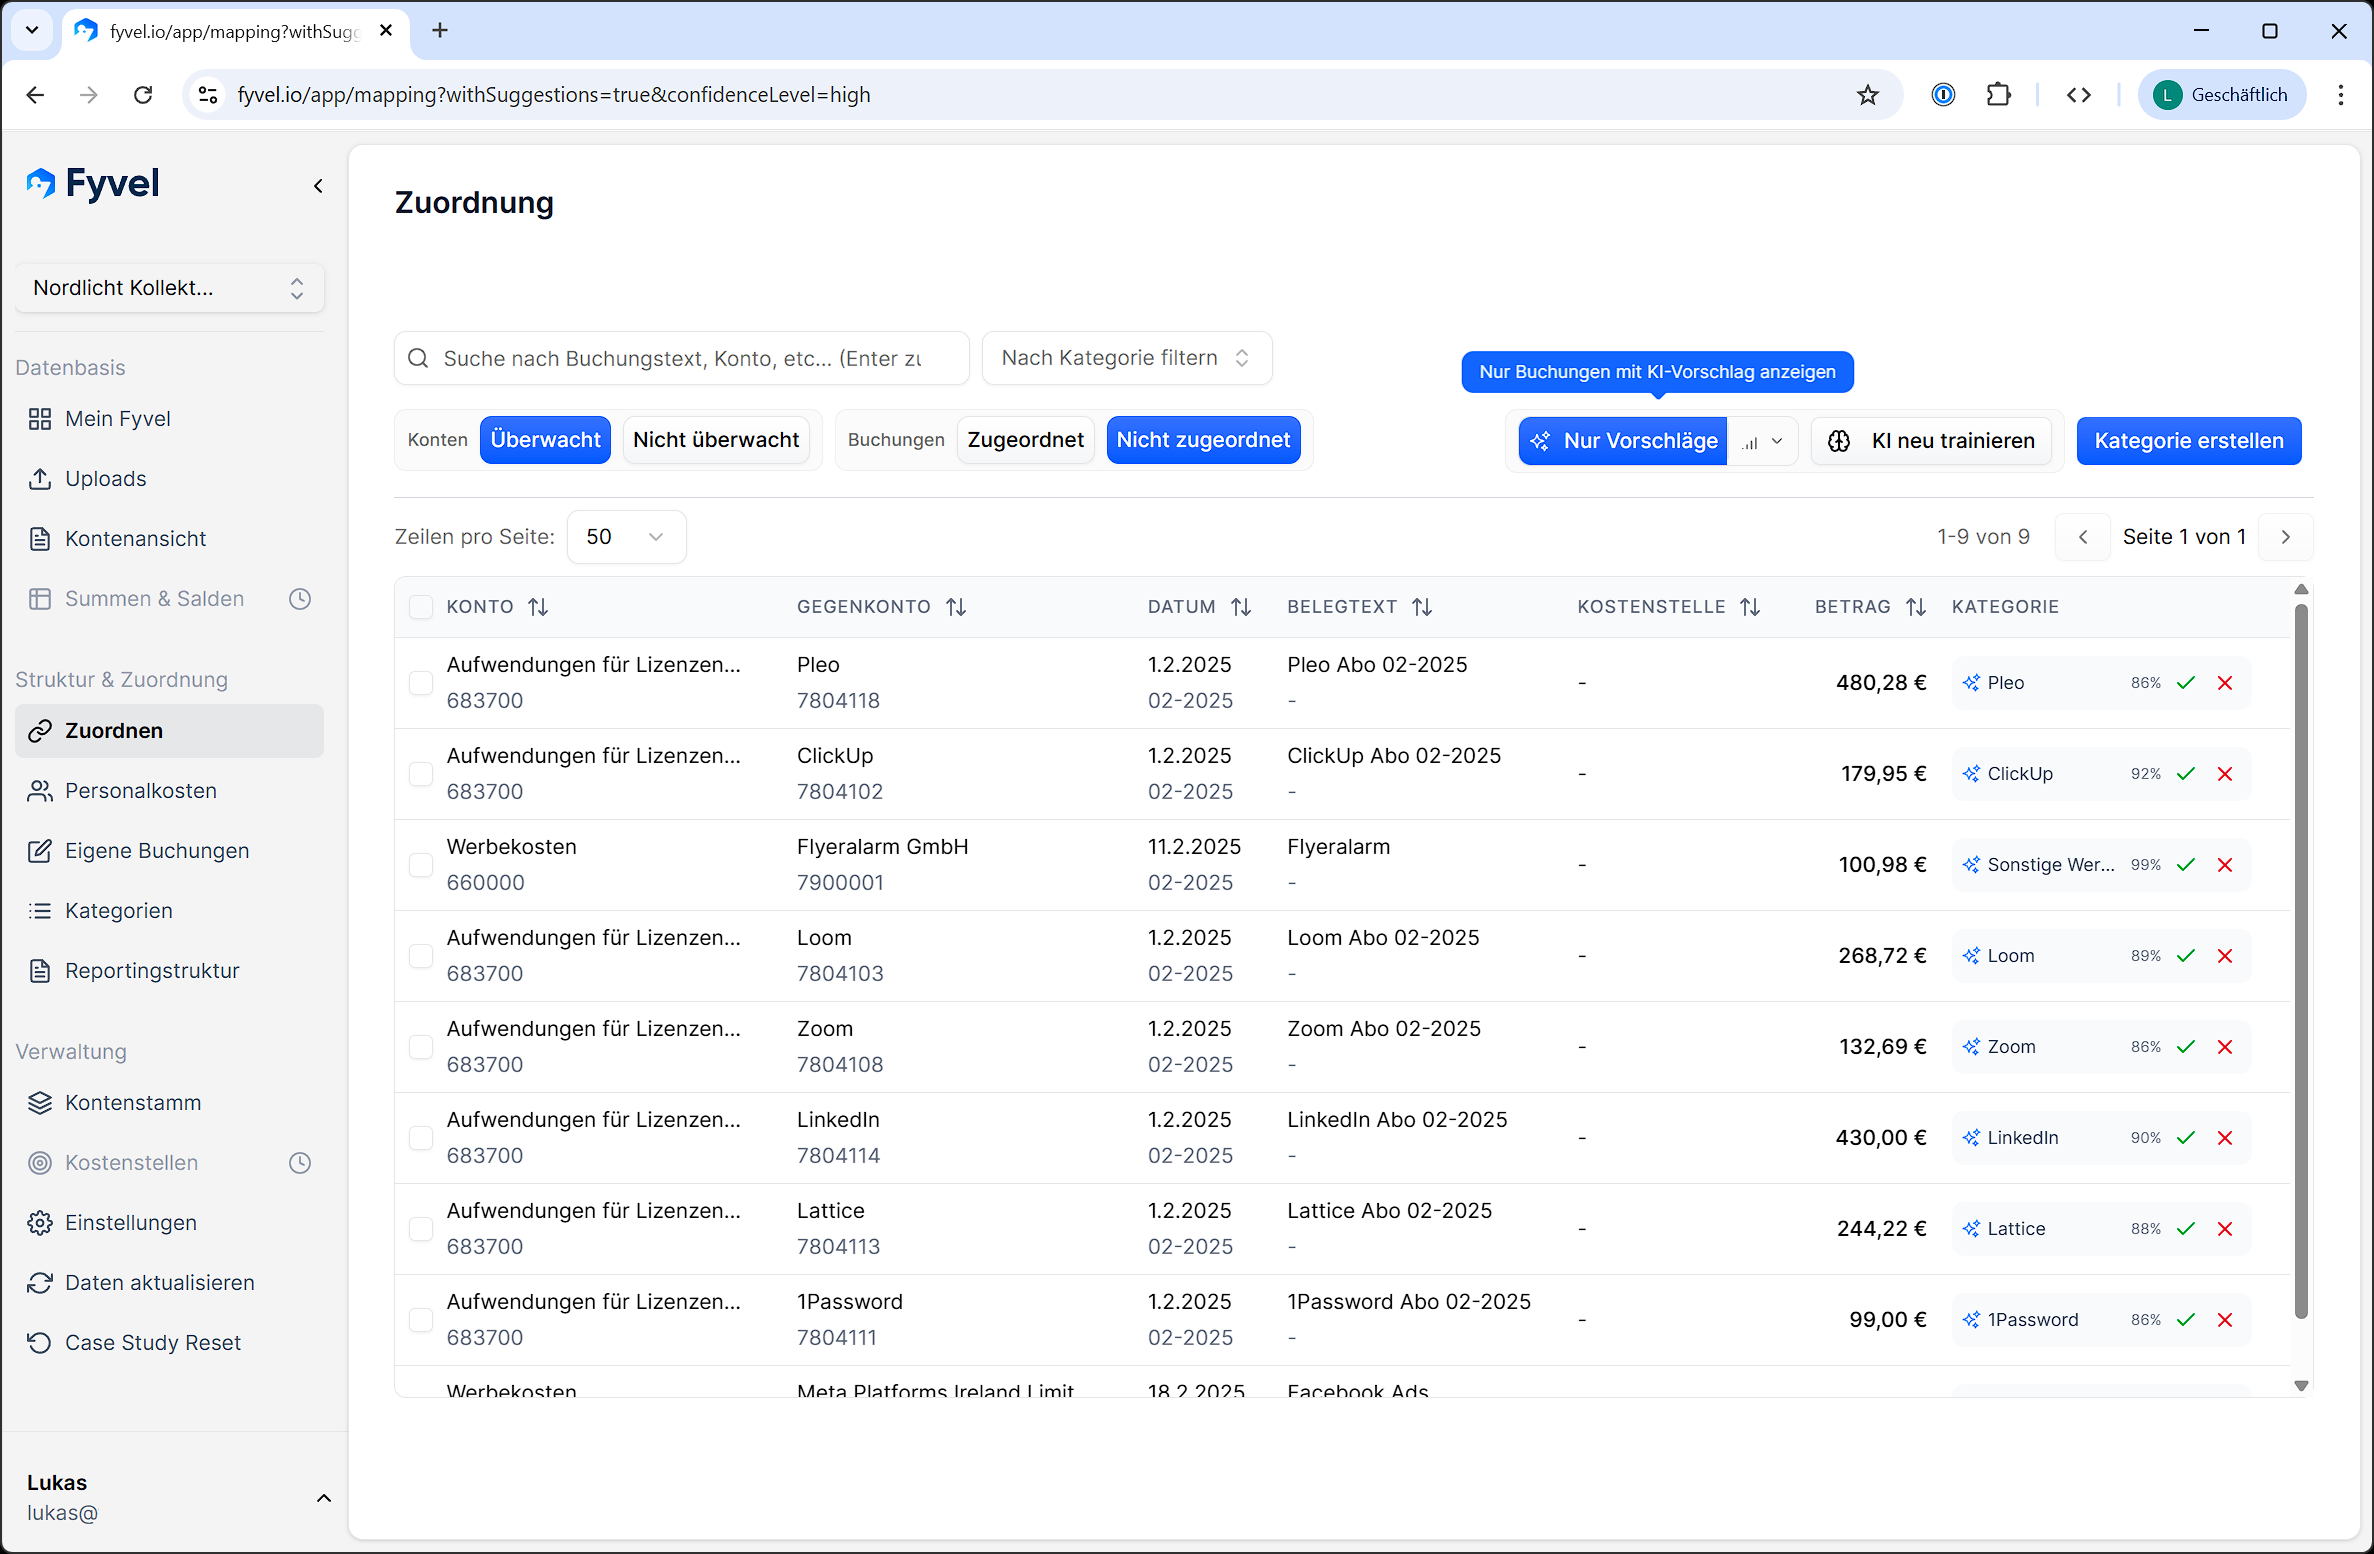
Task: Select the Pleo Abo 02-2025 row checkbox
Action: click(421, 683)
